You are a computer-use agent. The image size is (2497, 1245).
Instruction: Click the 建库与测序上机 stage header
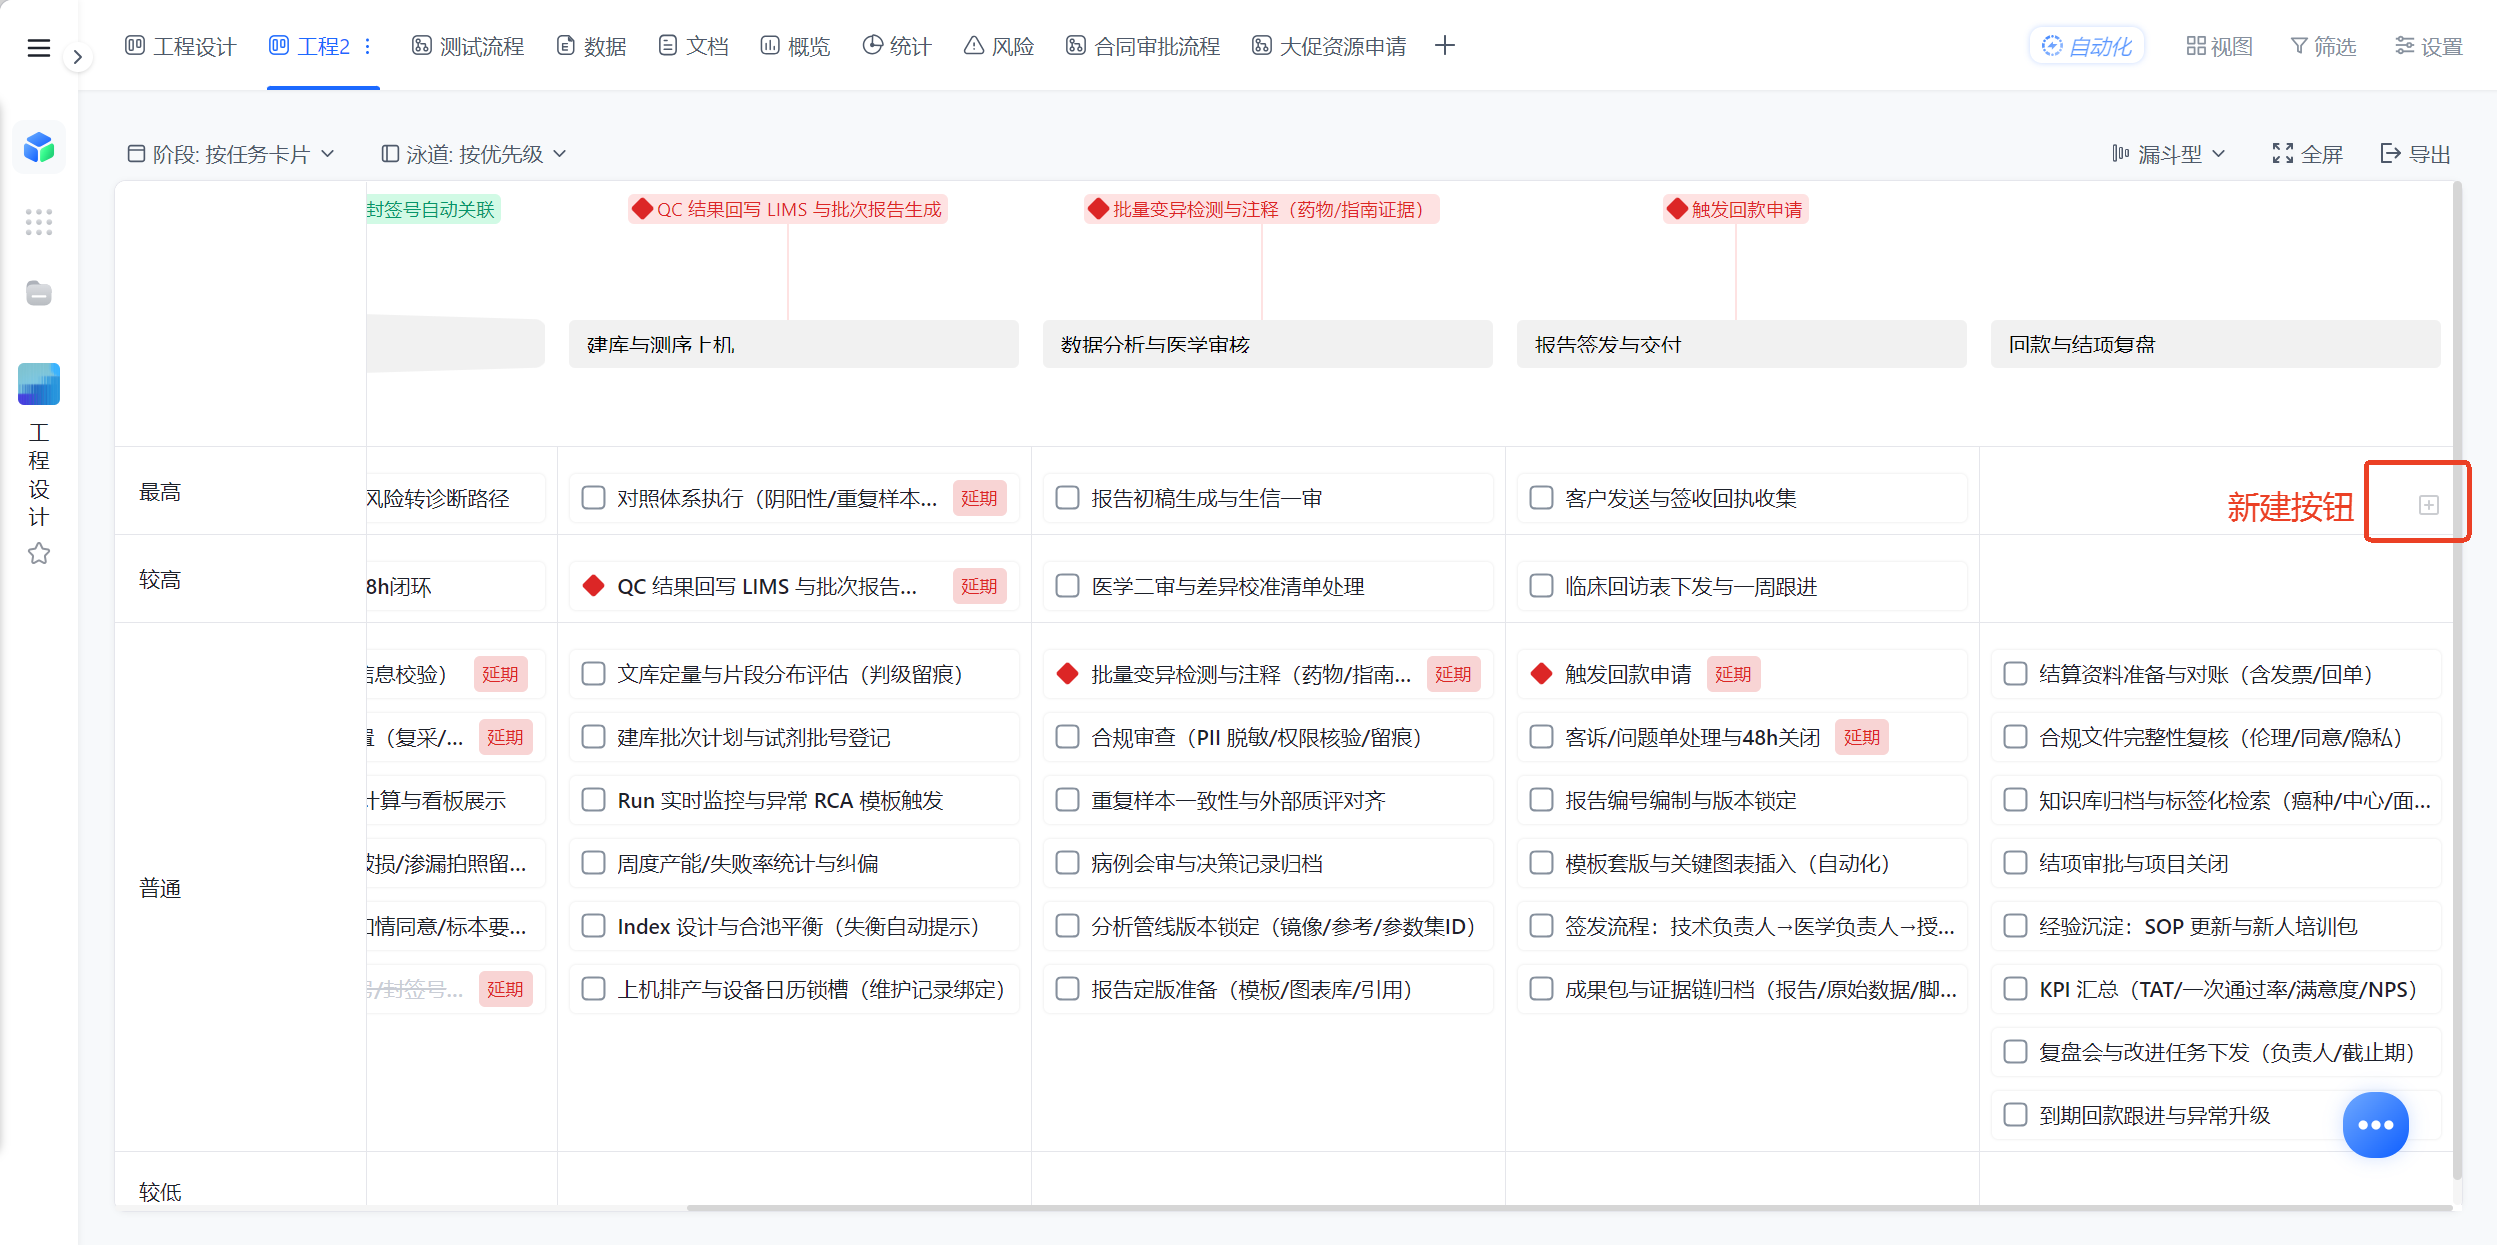pyautogui.click(x=794, y=344)
